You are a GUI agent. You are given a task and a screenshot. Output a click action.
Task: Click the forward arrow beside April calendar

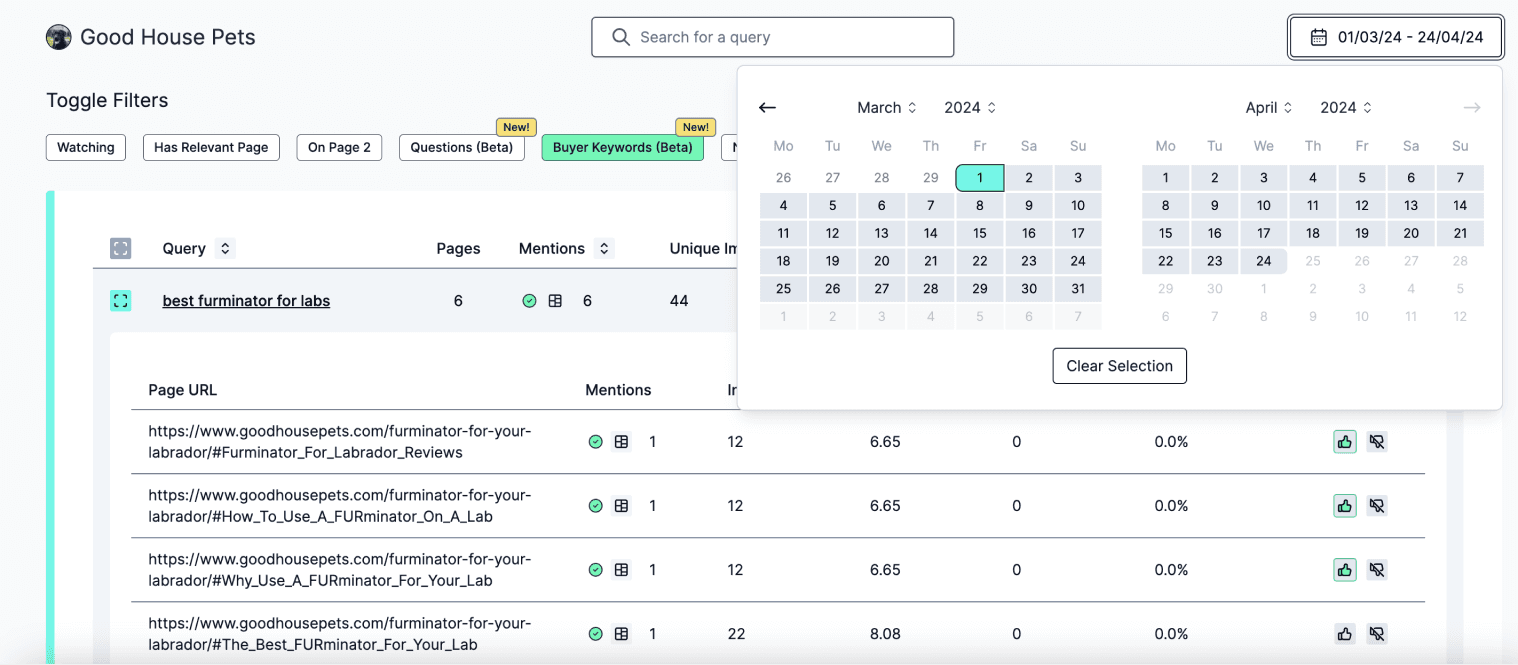(x=1471, y=107)
